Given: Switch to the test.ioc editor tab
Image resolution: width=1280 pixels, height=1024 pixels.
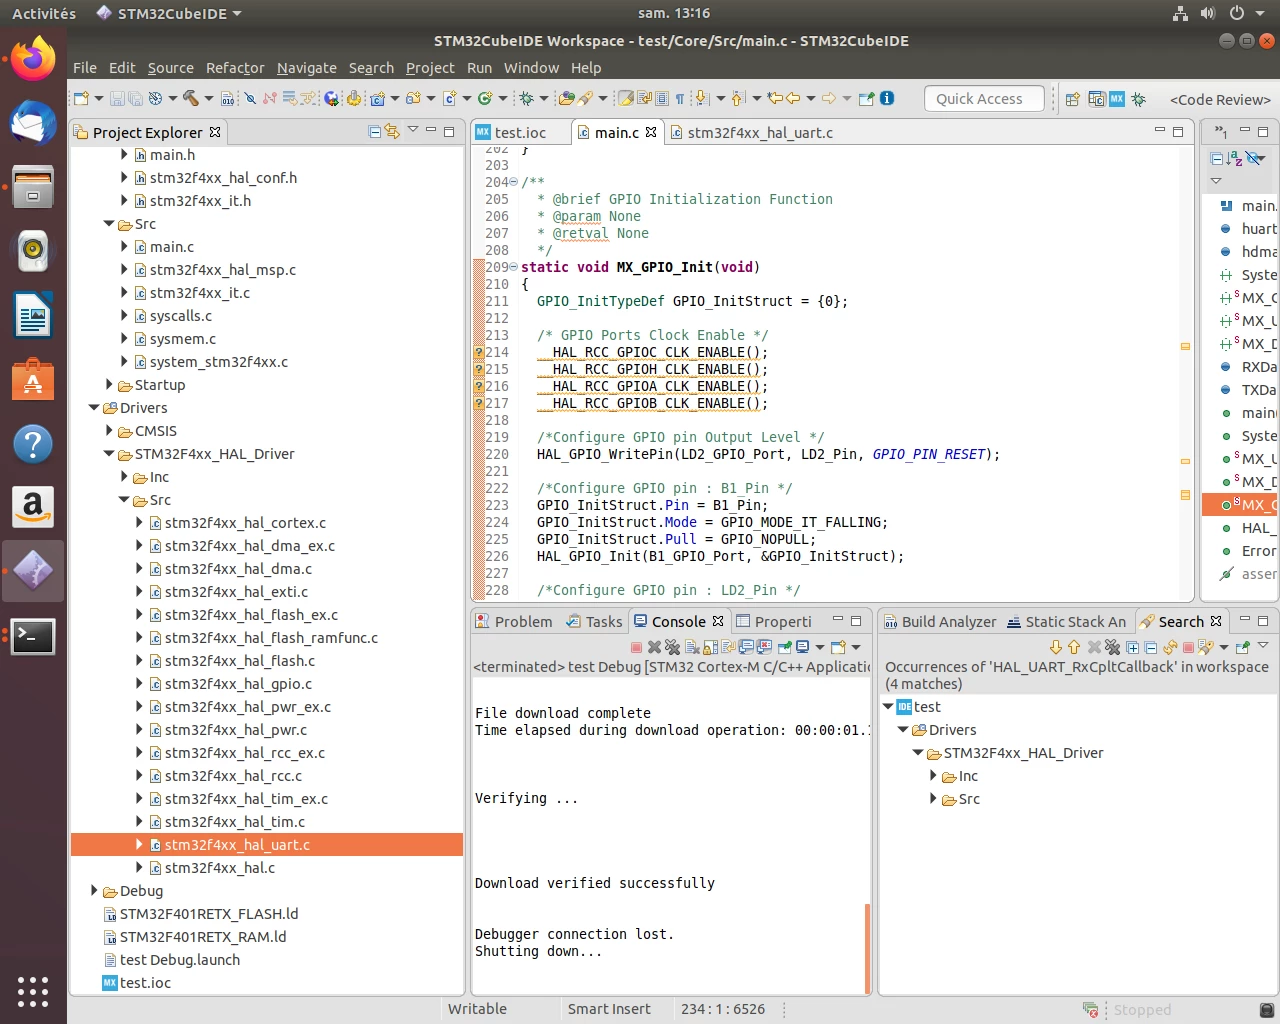Looking at the screenshot, I should click(x=520, y=132).
